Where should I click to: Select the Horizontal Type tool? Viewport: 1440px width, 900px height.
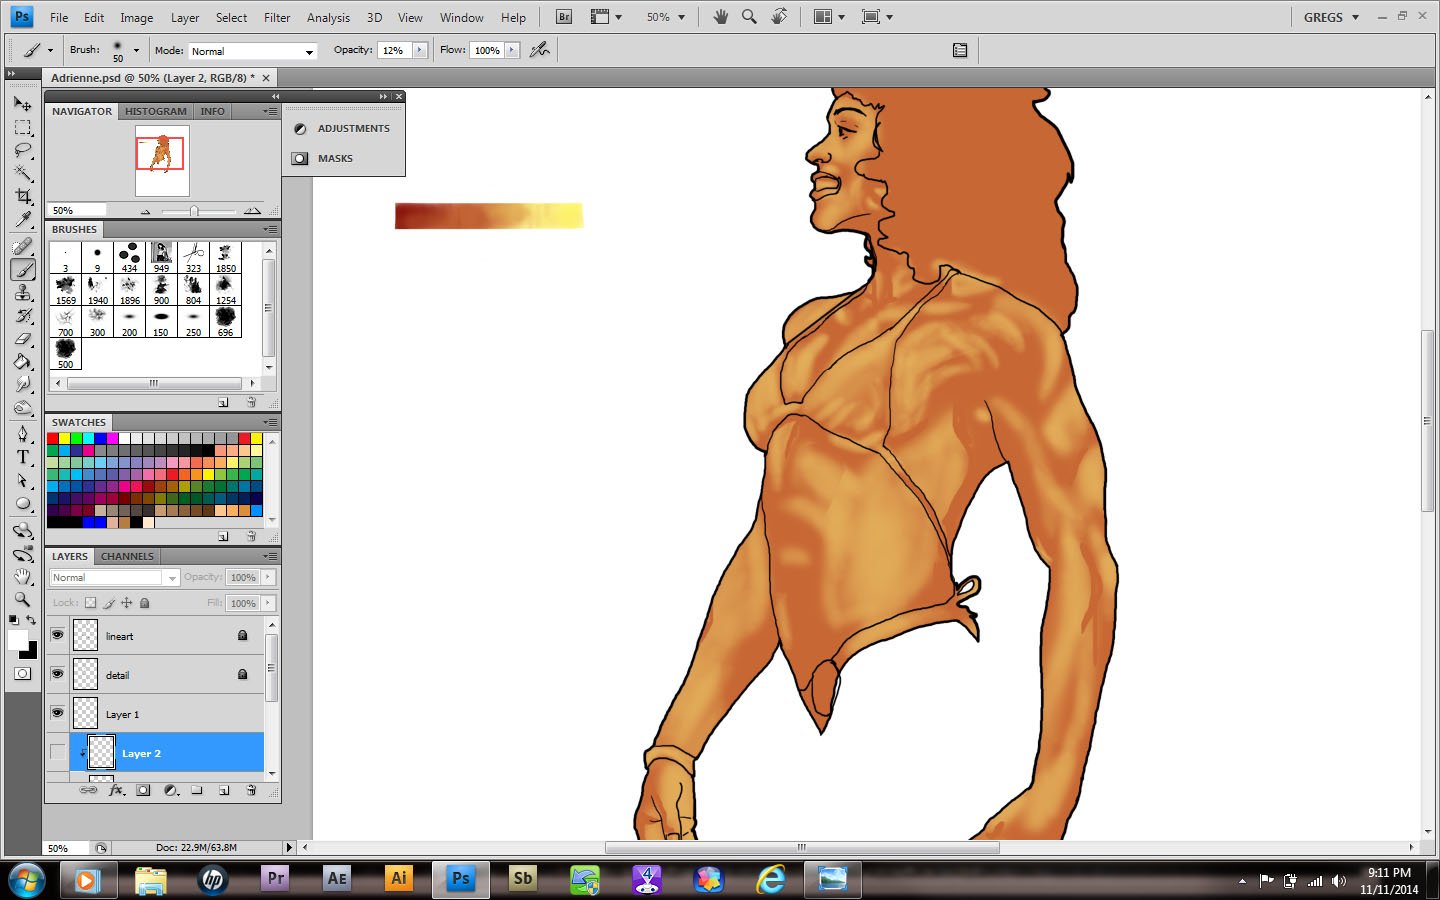click(x=23, y=457)
